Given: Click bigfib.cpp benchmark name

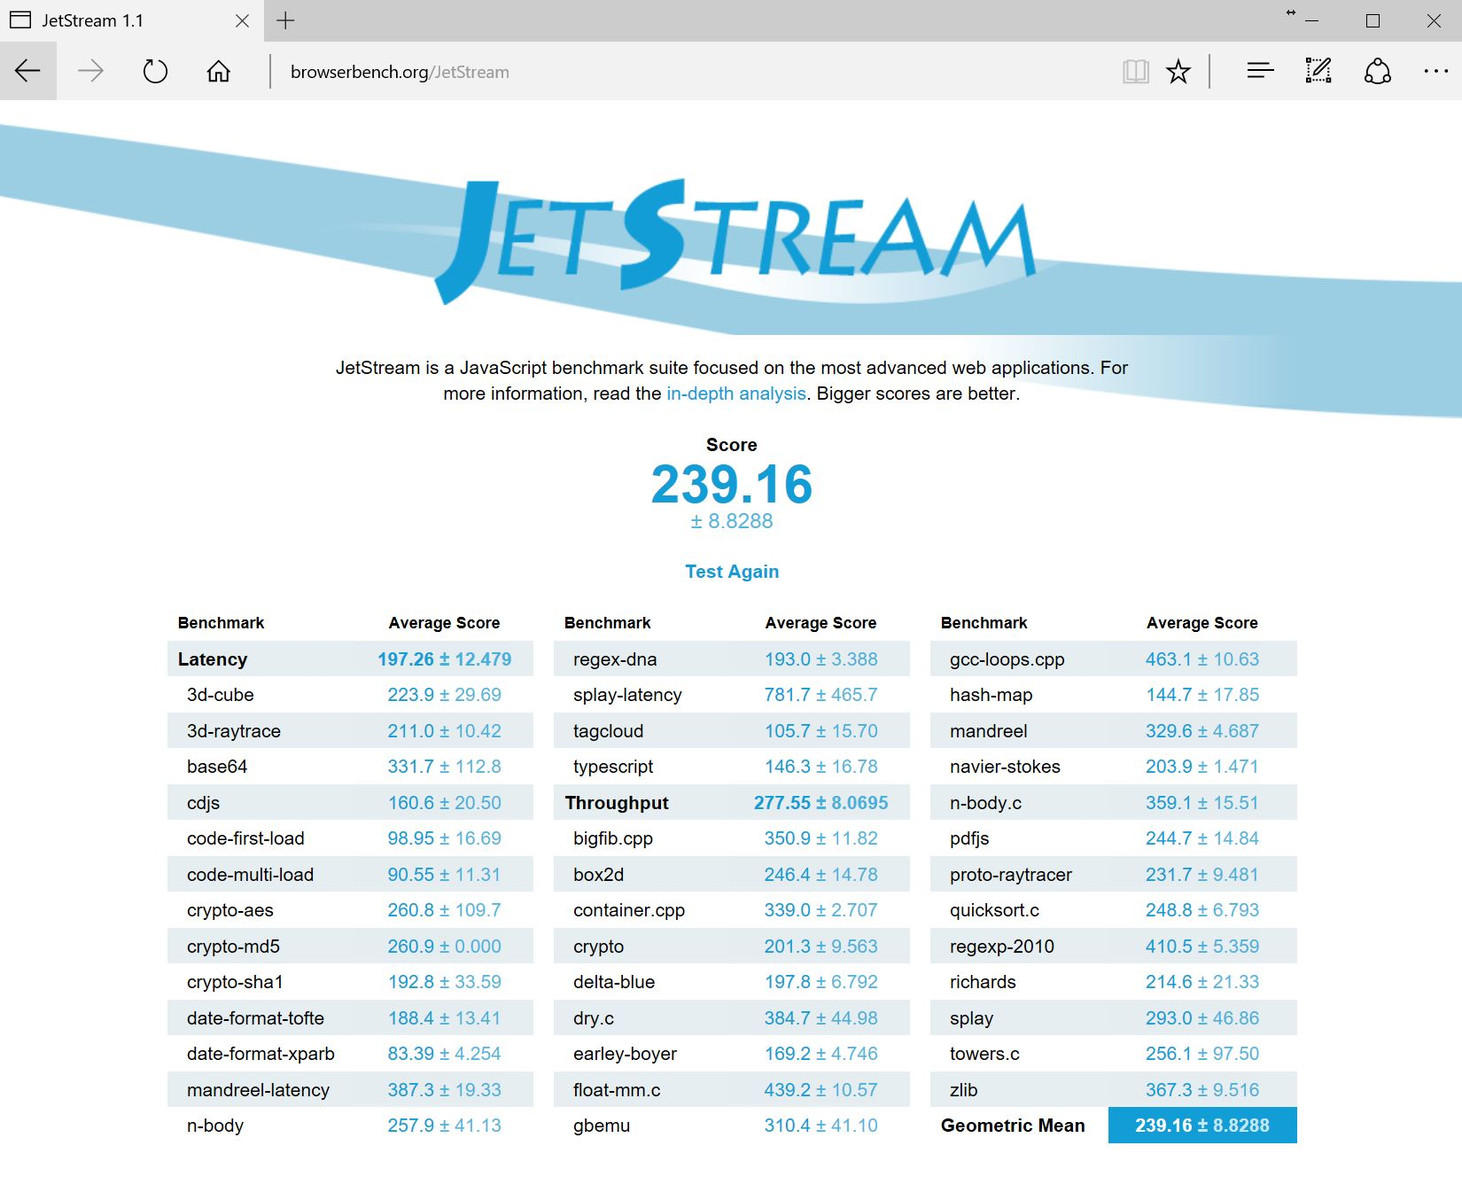Looking at the screenshot, I should click(x=613, y=839).
